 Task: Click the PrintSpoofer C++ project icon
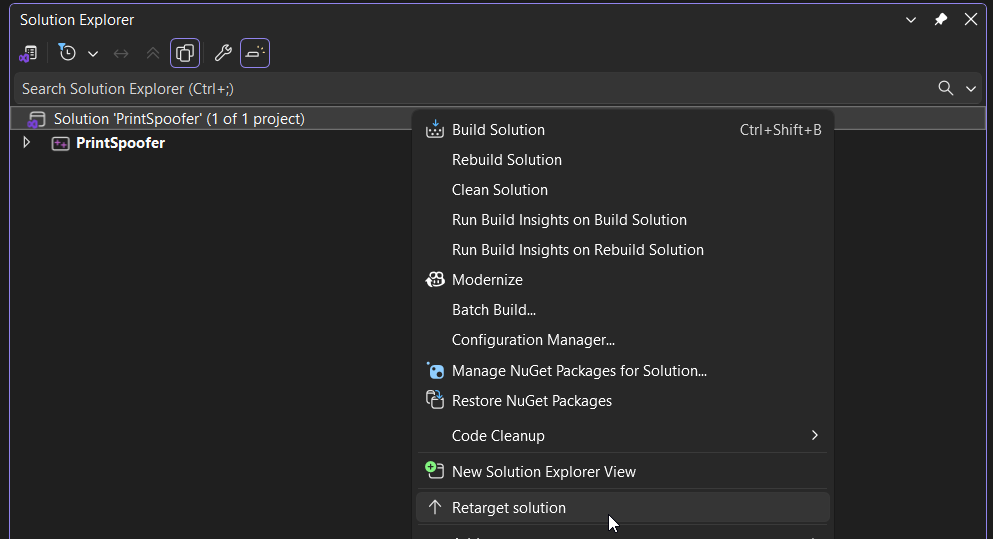click(60, 143)
